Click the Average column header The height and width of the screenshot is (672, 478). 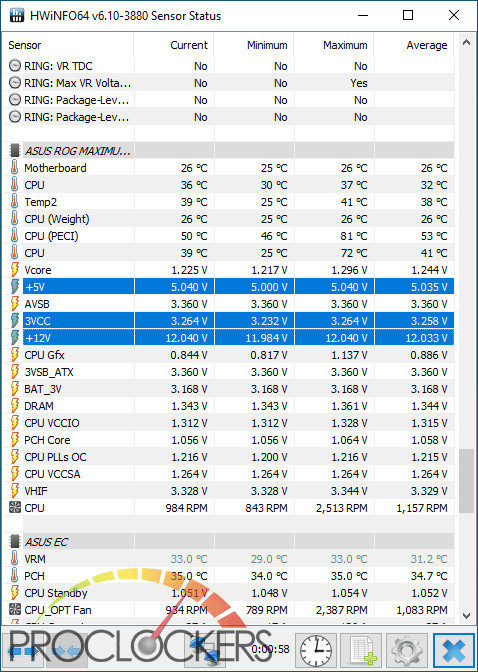point(414,45)
